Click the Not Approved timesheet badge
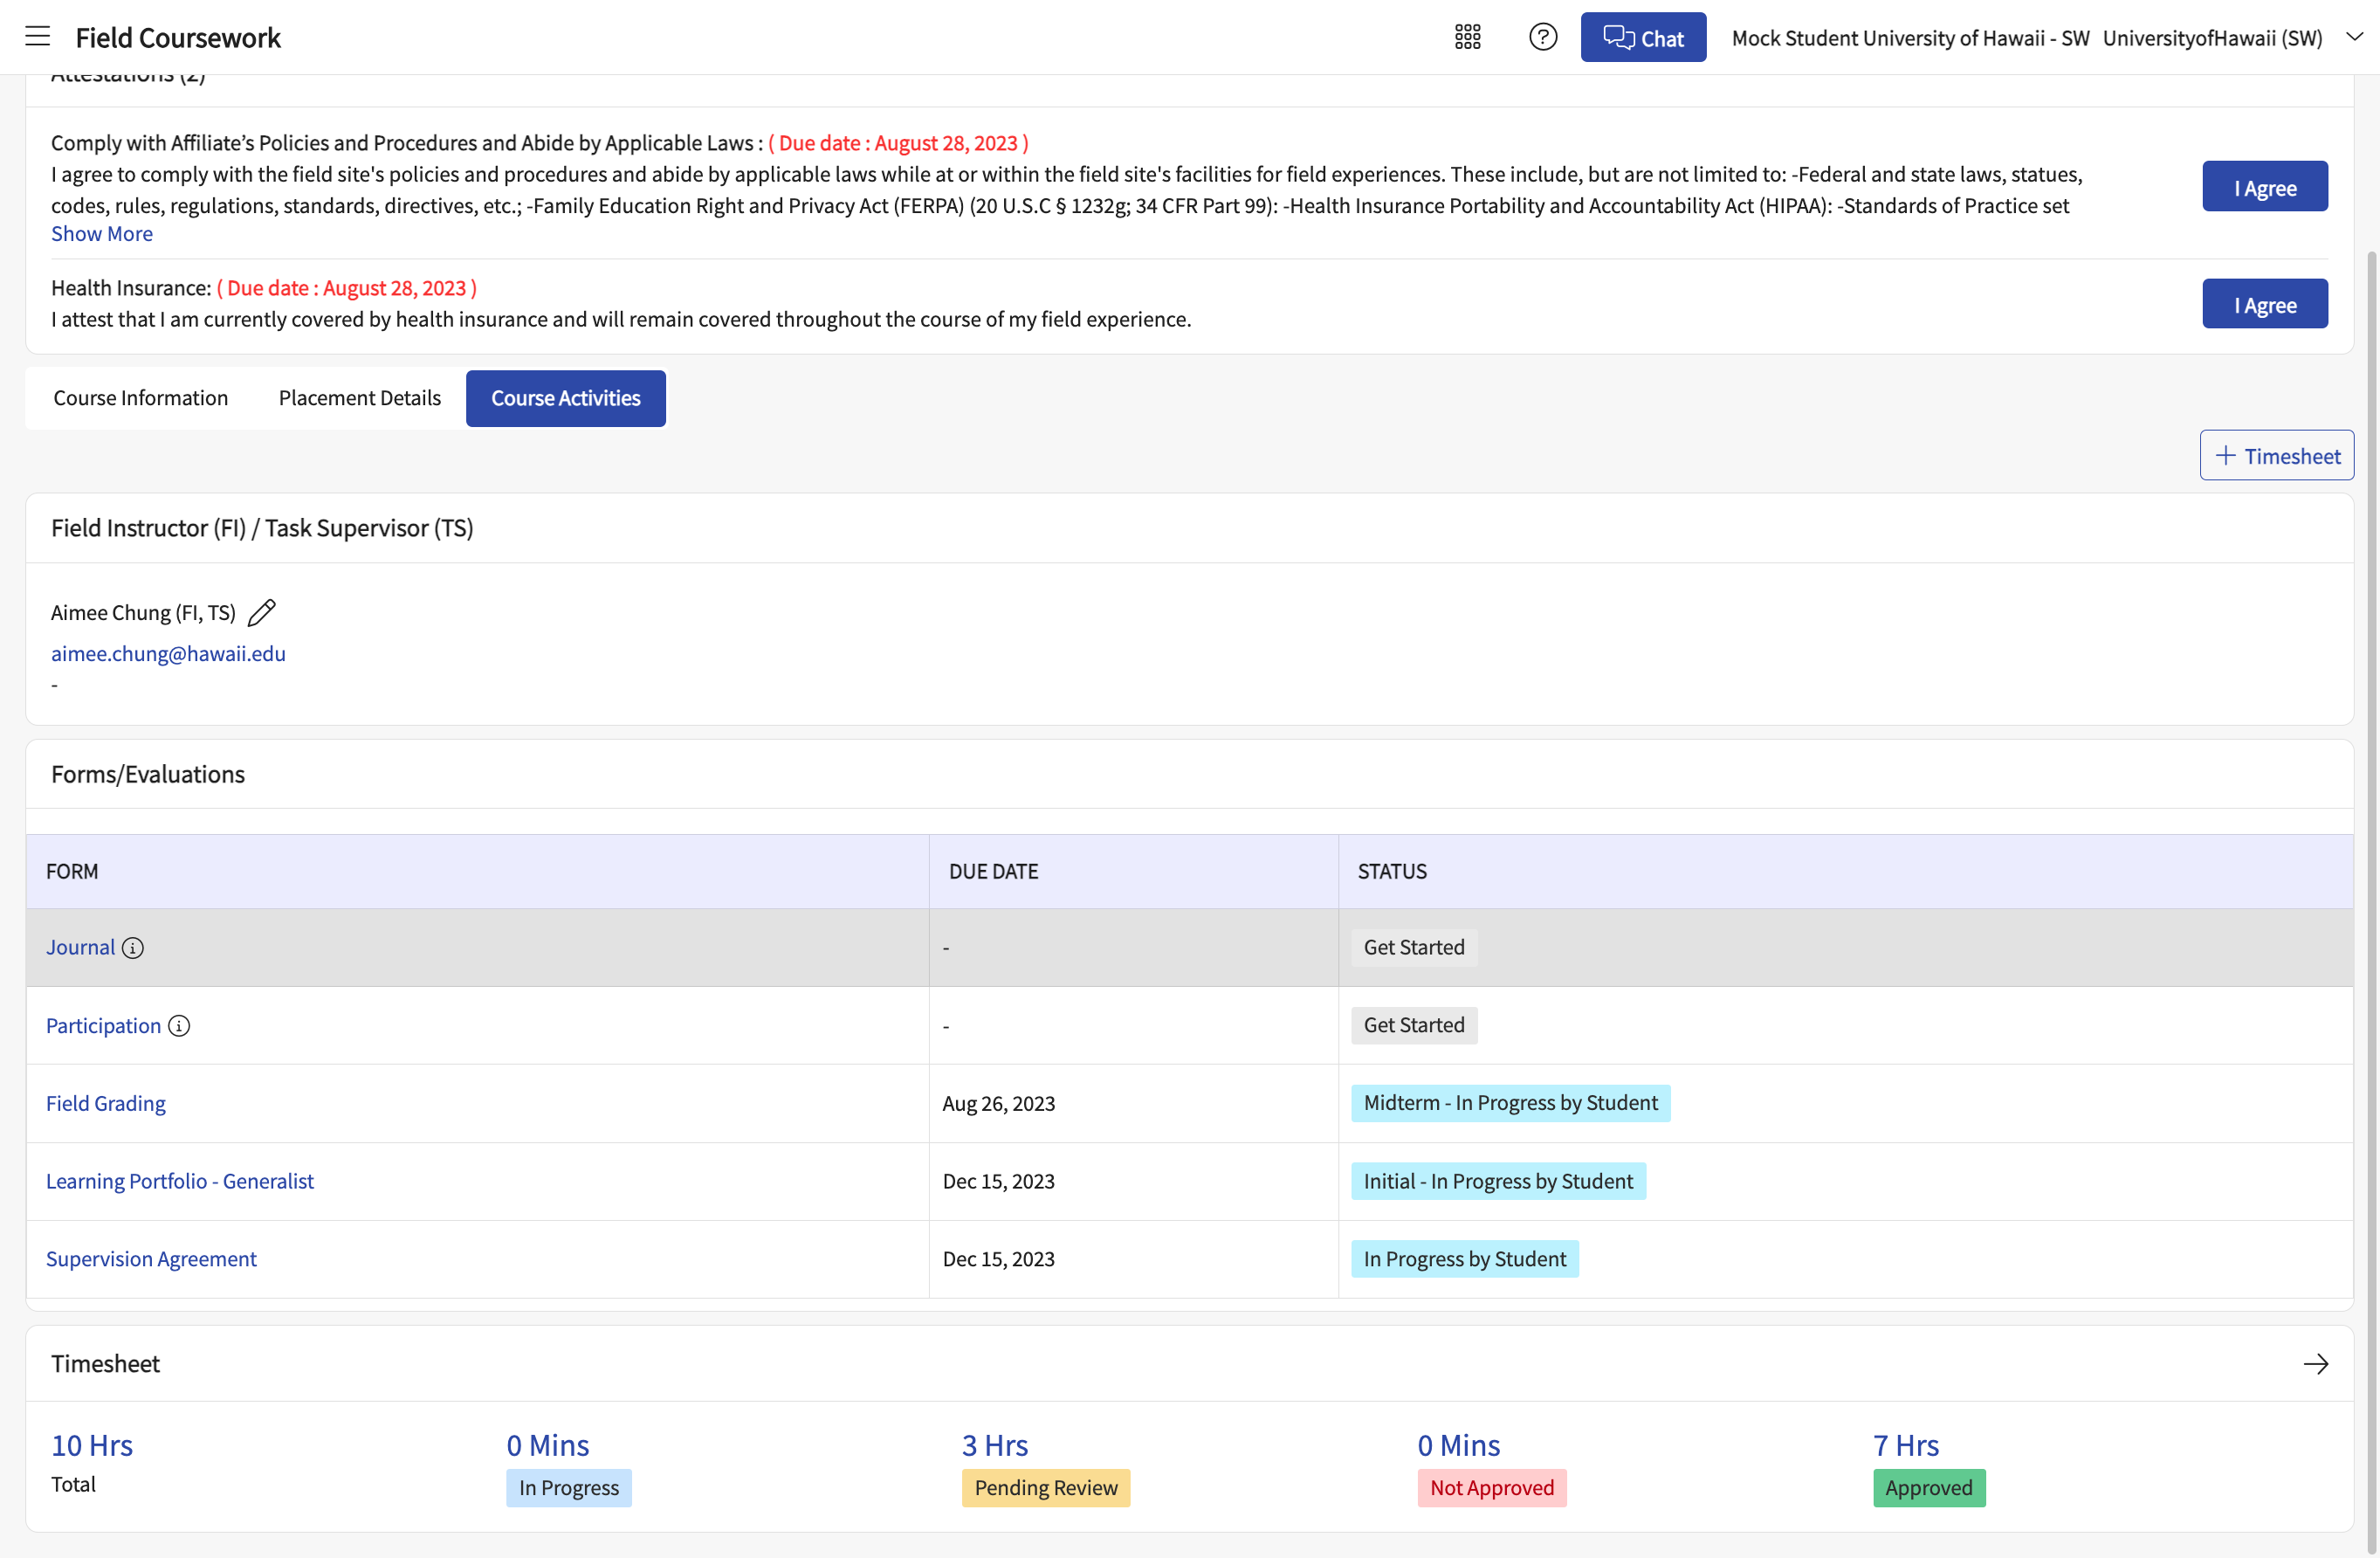 1492,1488
